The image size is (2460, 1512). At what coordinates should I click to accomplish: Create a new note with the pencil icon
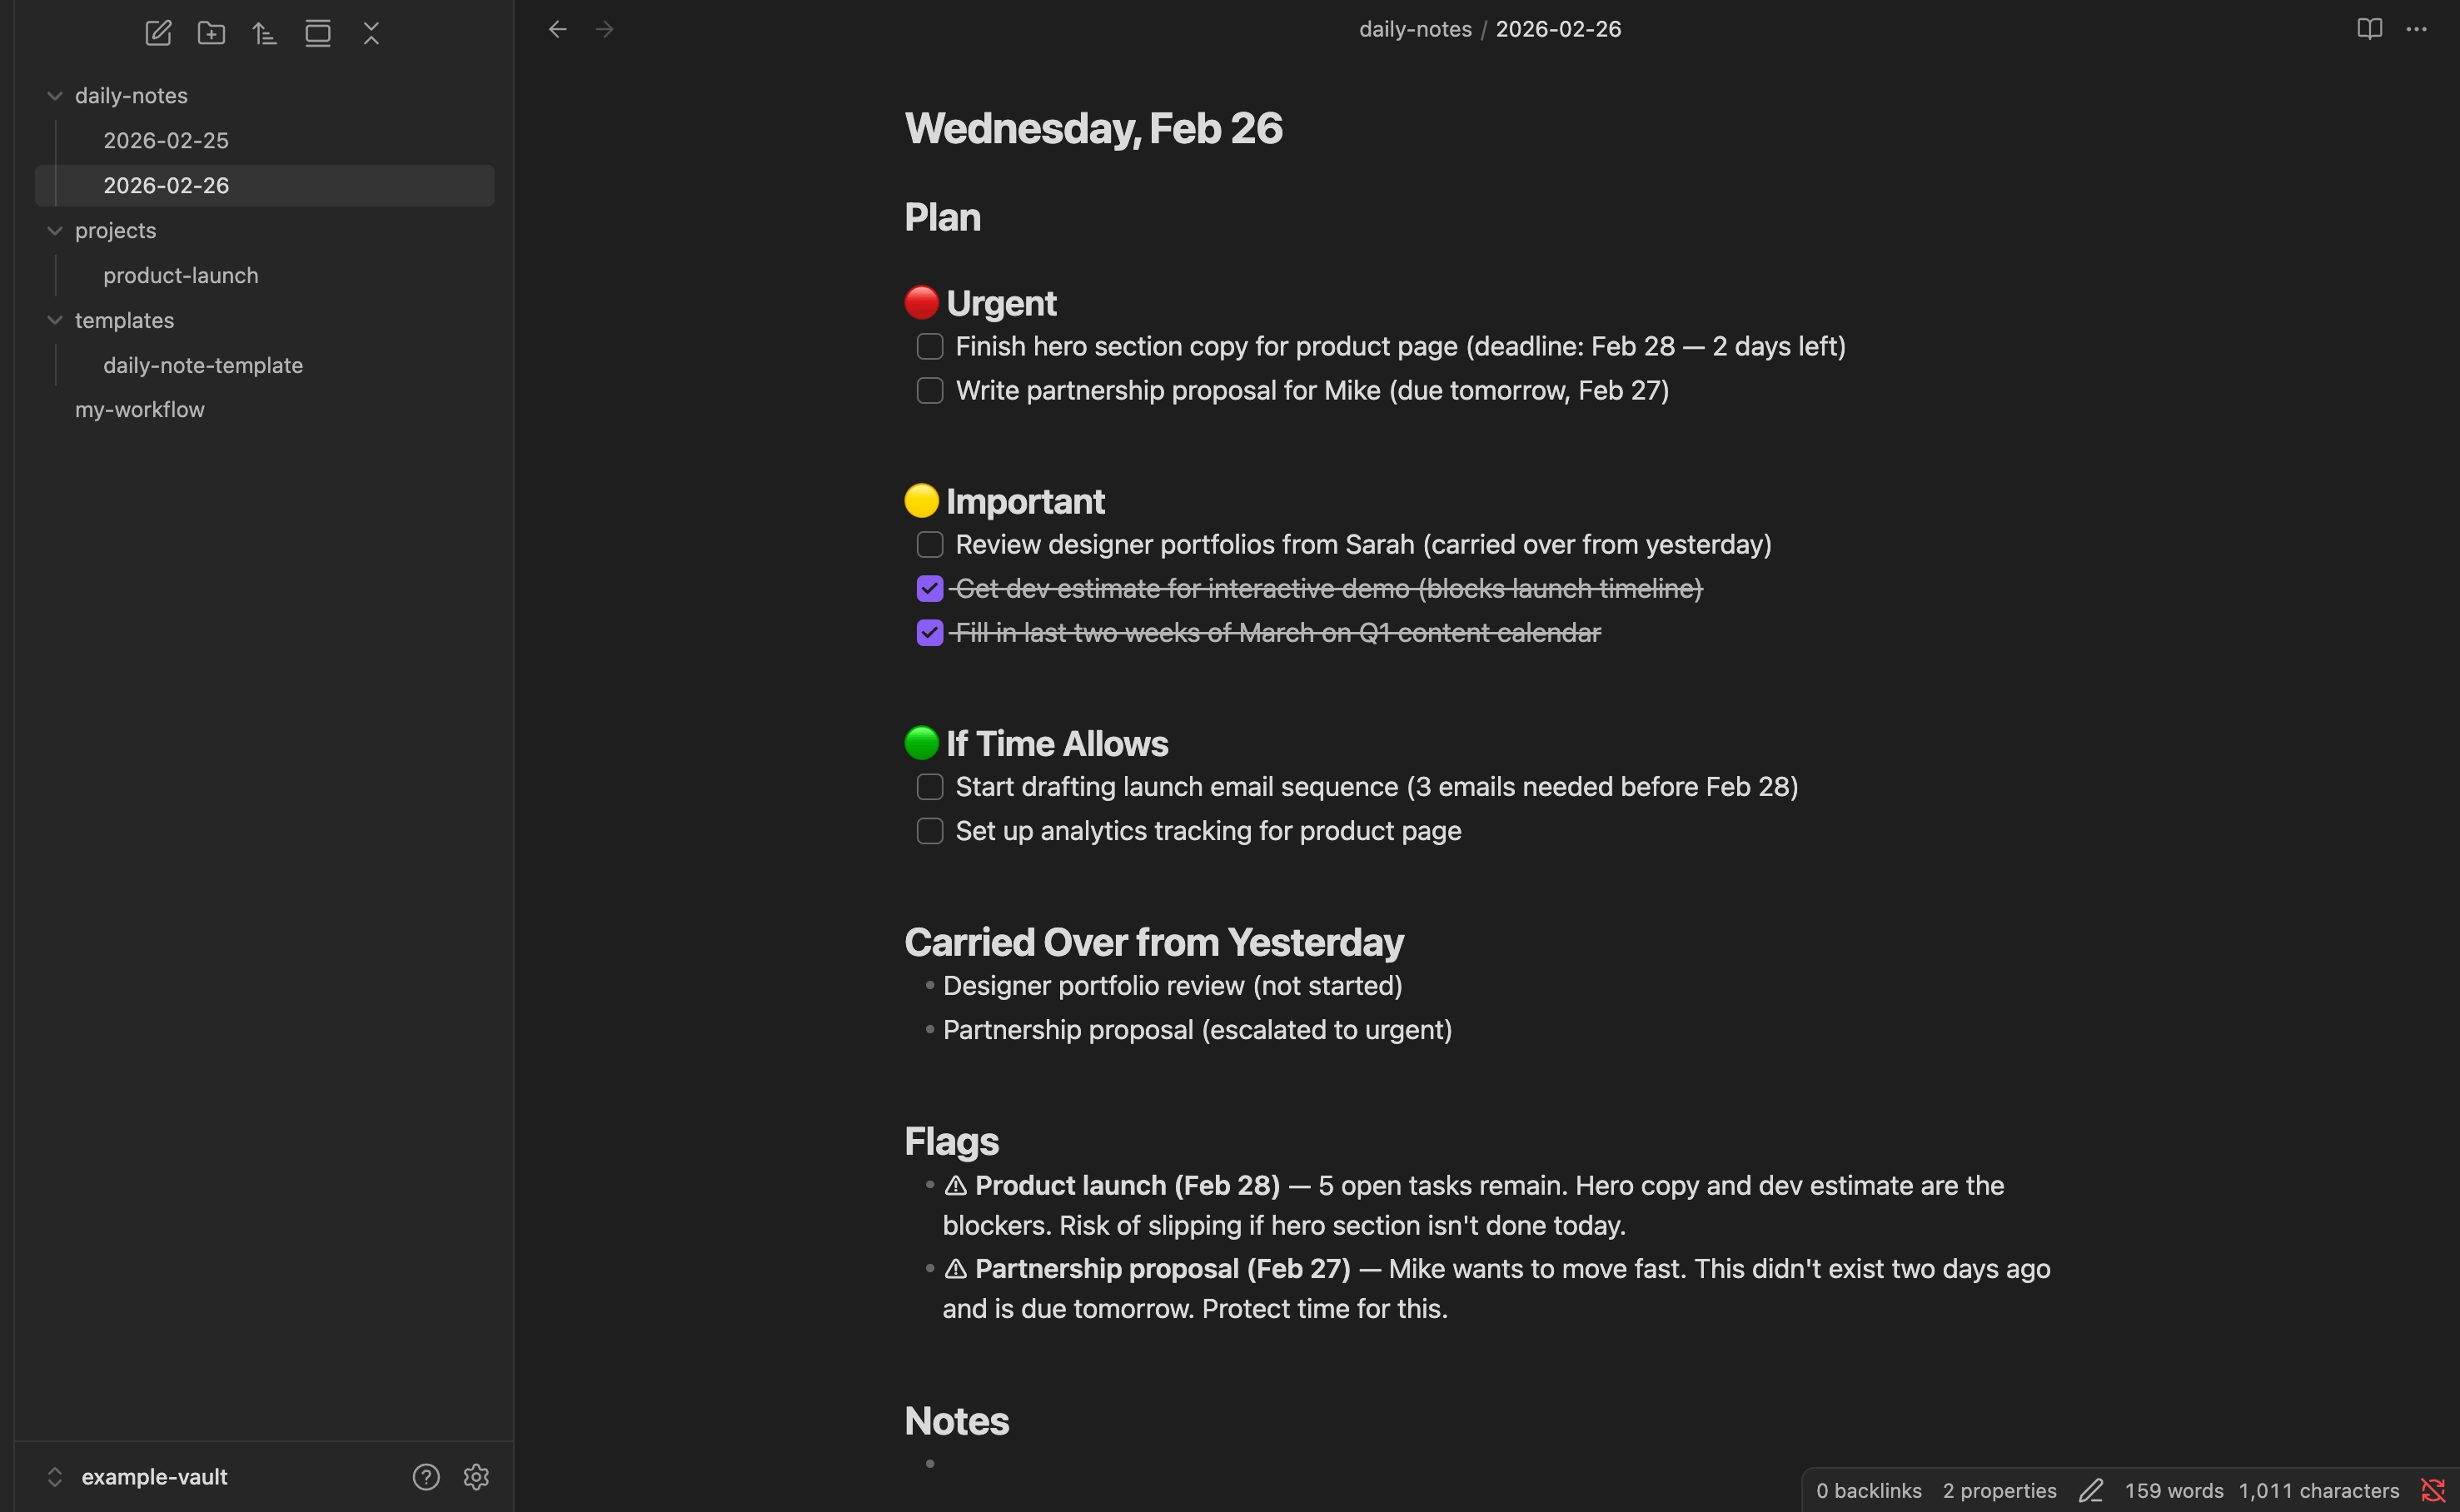pos(158,33)
